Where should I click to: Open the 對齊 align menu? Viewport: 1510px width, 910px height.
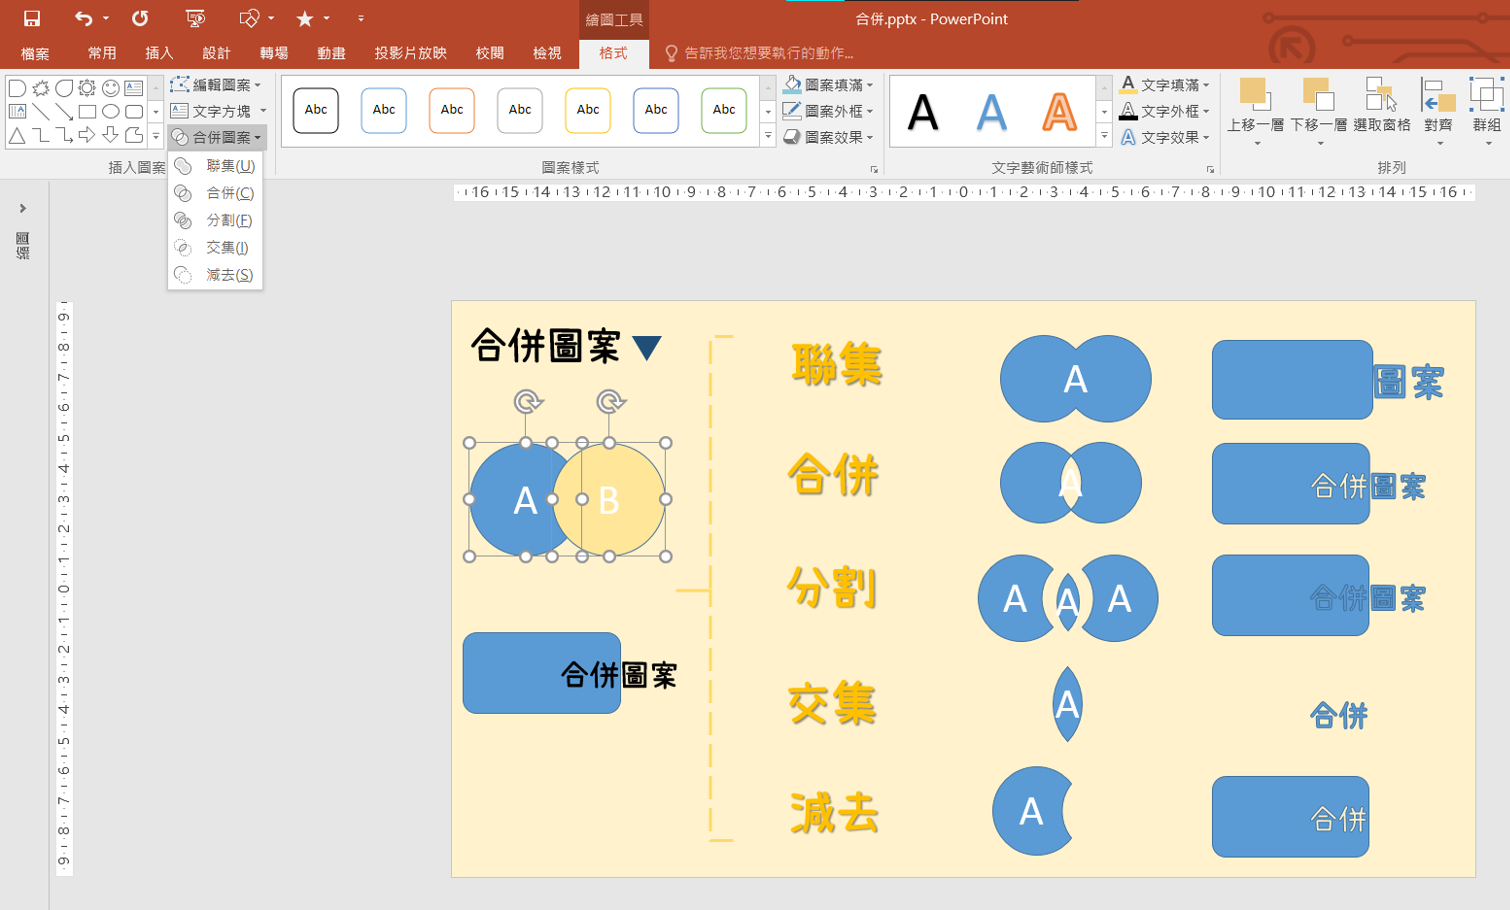coord(1438,112)
